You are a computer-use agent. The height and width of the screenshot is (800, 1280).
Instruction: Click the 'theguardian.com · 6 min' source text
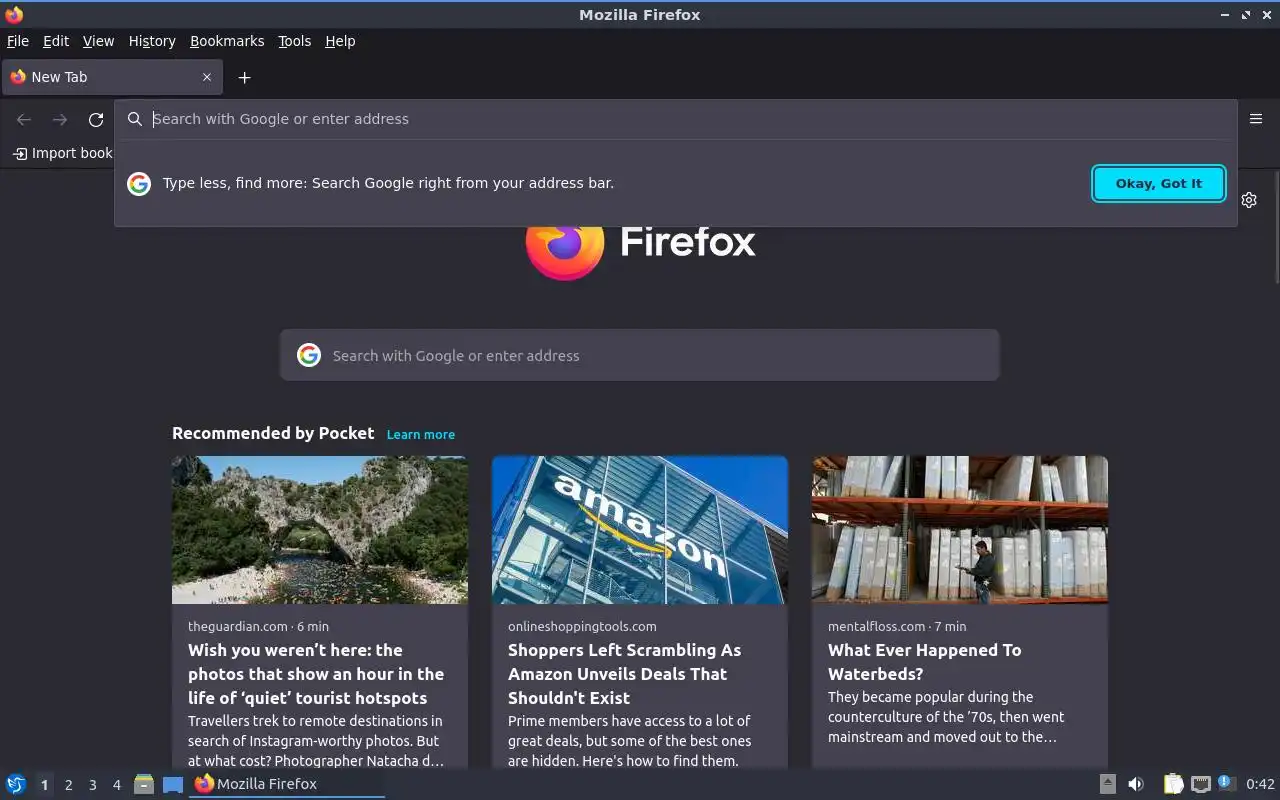(258, 626)
